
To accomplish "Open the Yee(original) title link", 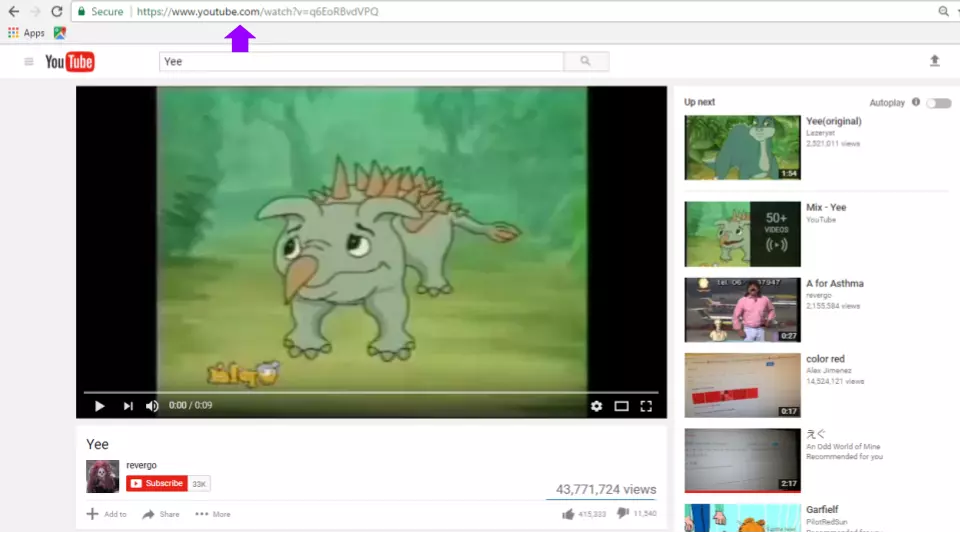I will point(833,121).
